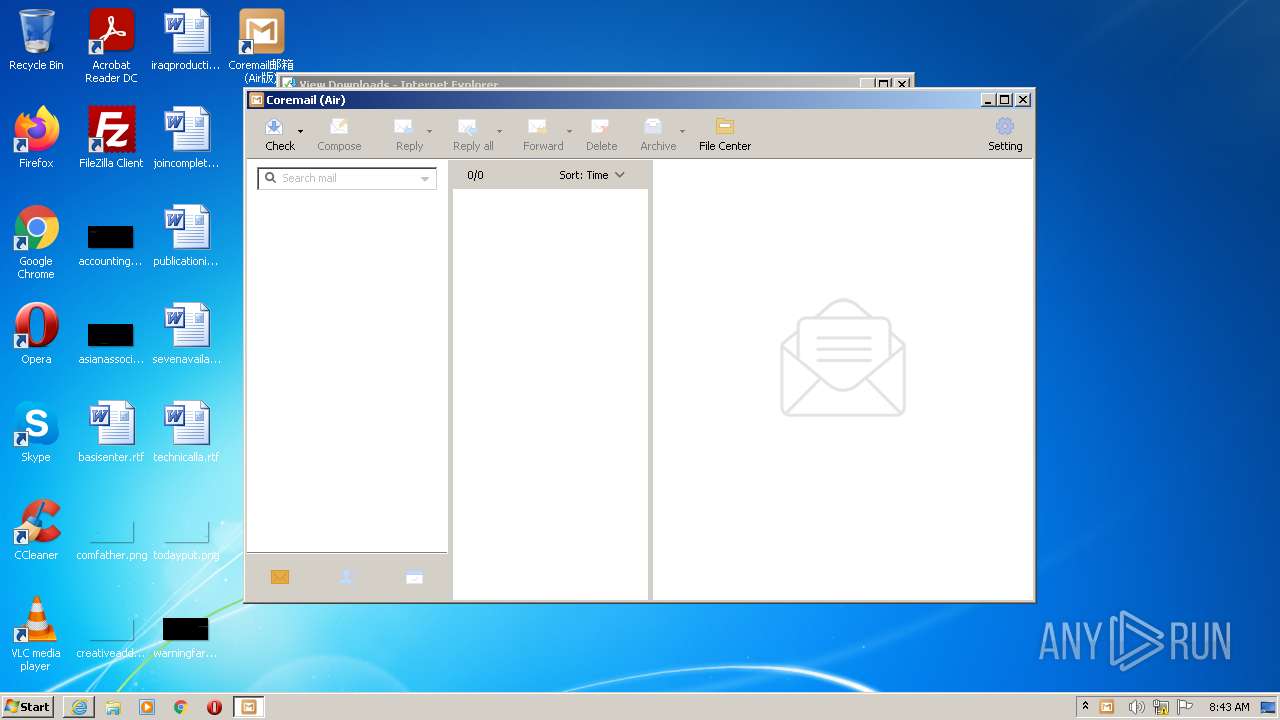
Task: Select the joincomplet document icon
Action: coord(186,138)
